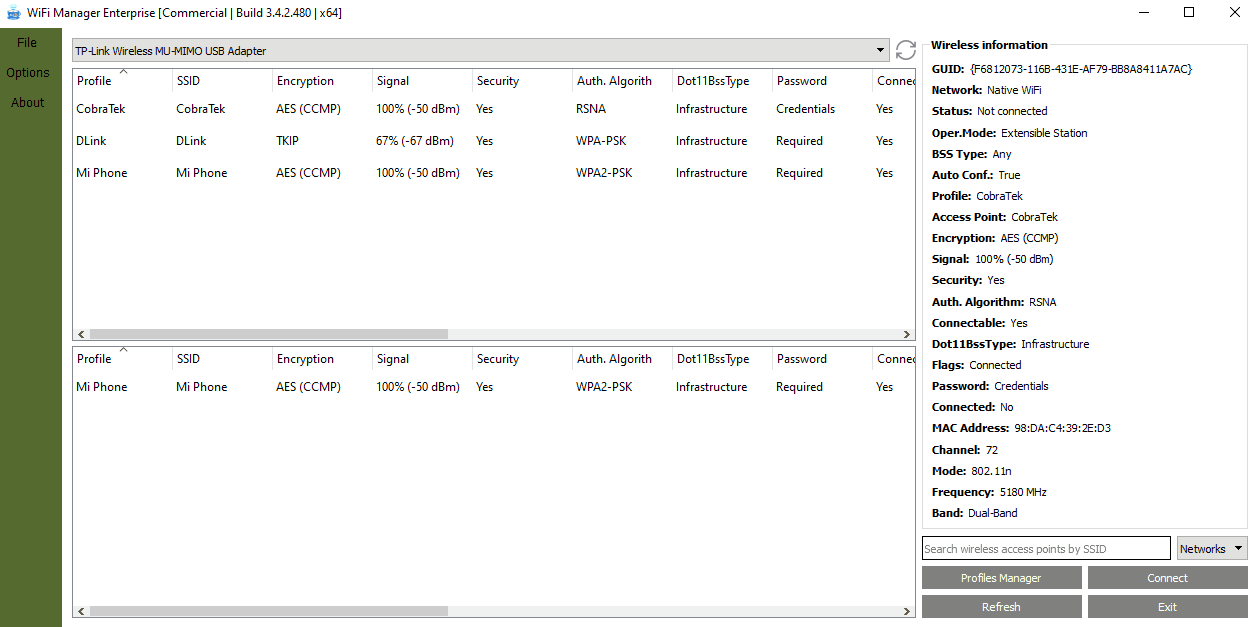Sort lower table by Profile column

(x=122, y=359)
